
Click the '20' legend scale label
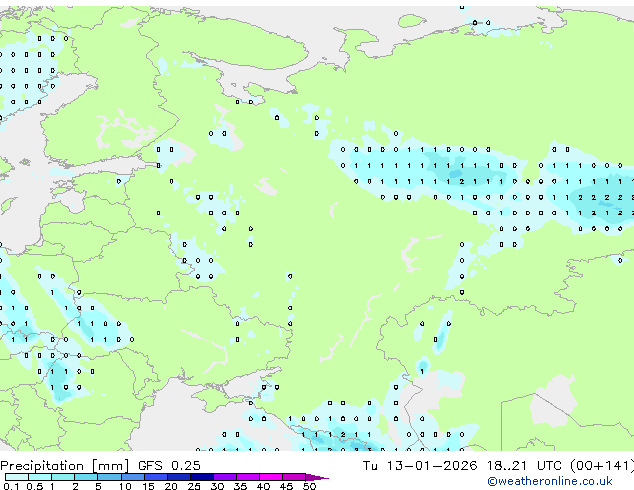click(x=171, y=486)
